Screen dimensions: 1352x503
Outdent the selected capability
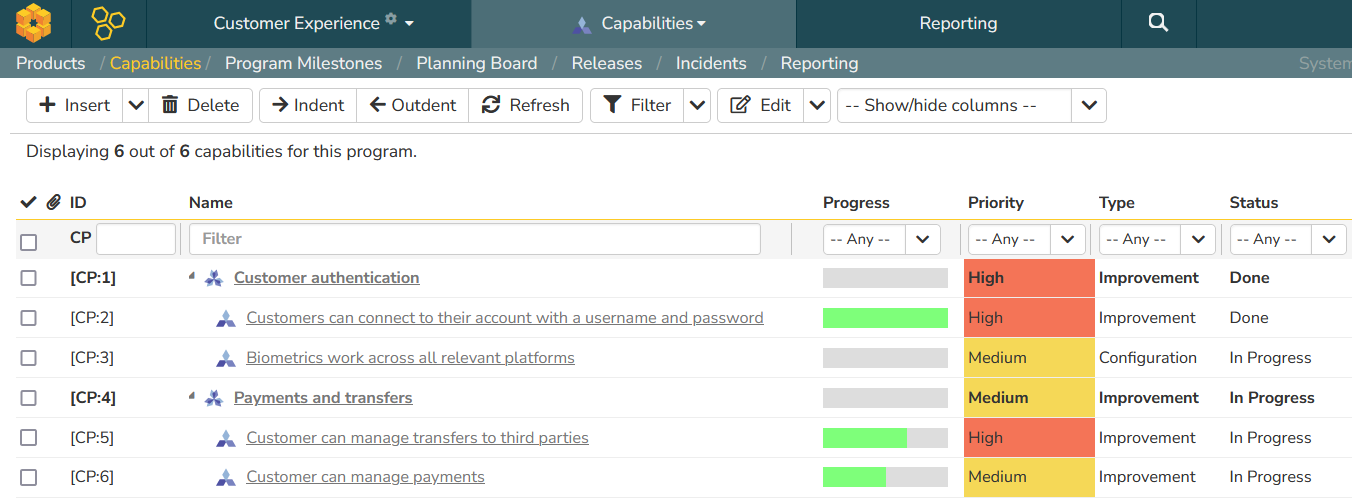coord(412,105)
